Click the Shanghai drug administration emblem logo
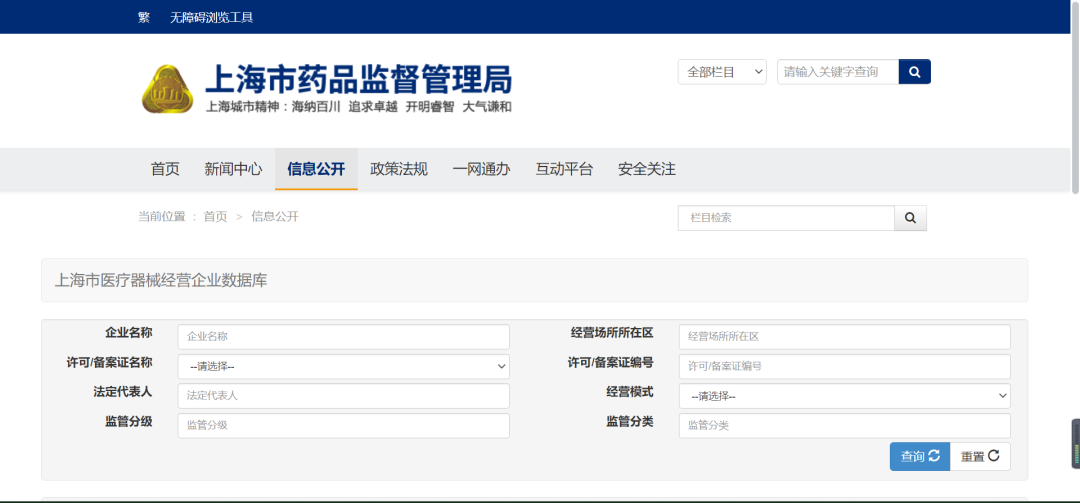This screenshot has height=503, width=1080. (x=167, y=89)
